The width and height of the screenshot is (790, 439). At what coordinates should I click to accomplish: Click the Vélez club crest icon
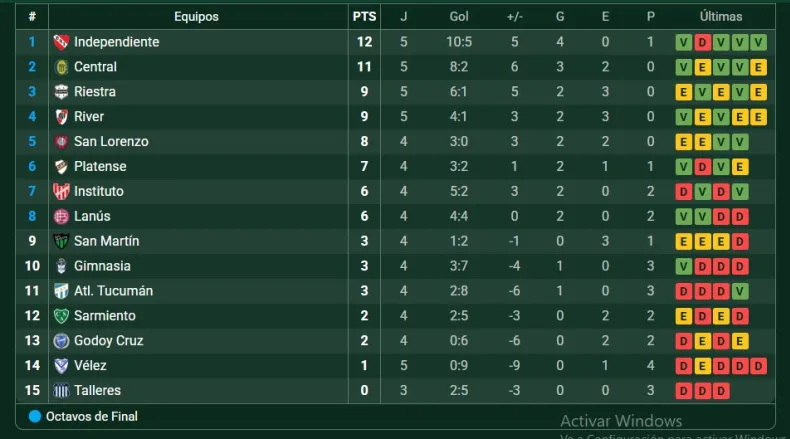click(60, 366)
